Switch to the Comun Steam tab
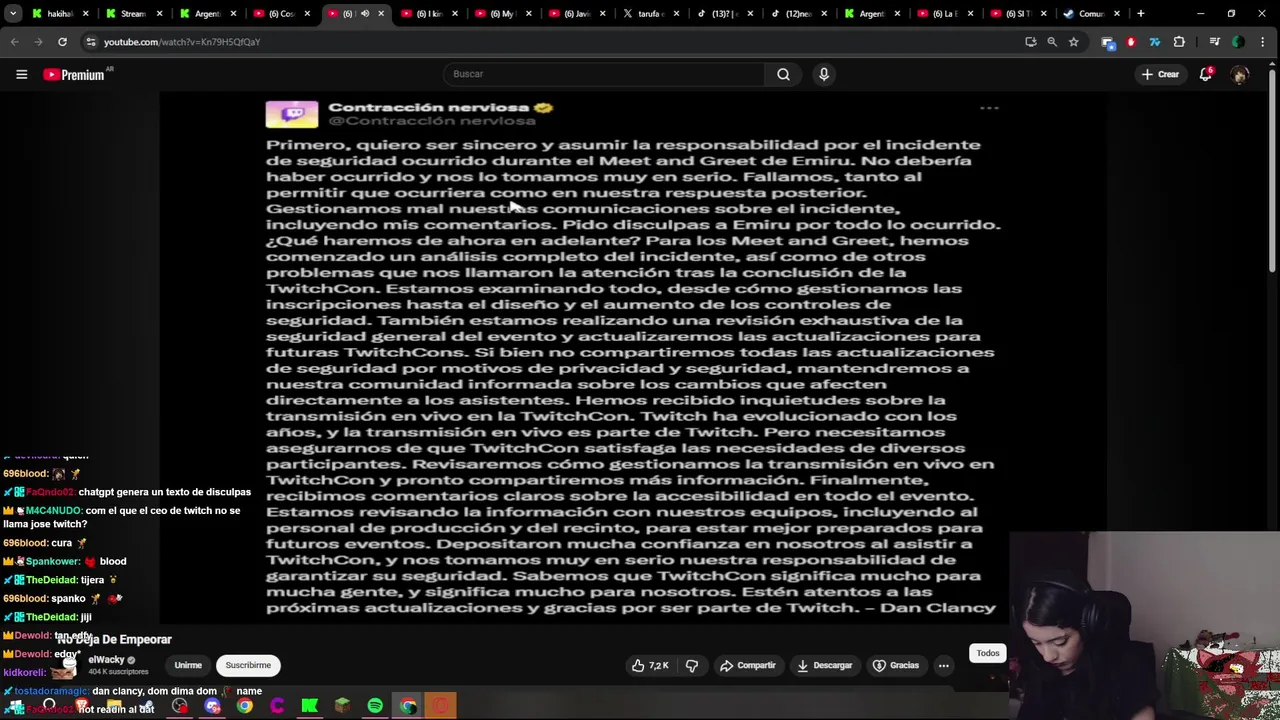 (x=1092, y=14)
